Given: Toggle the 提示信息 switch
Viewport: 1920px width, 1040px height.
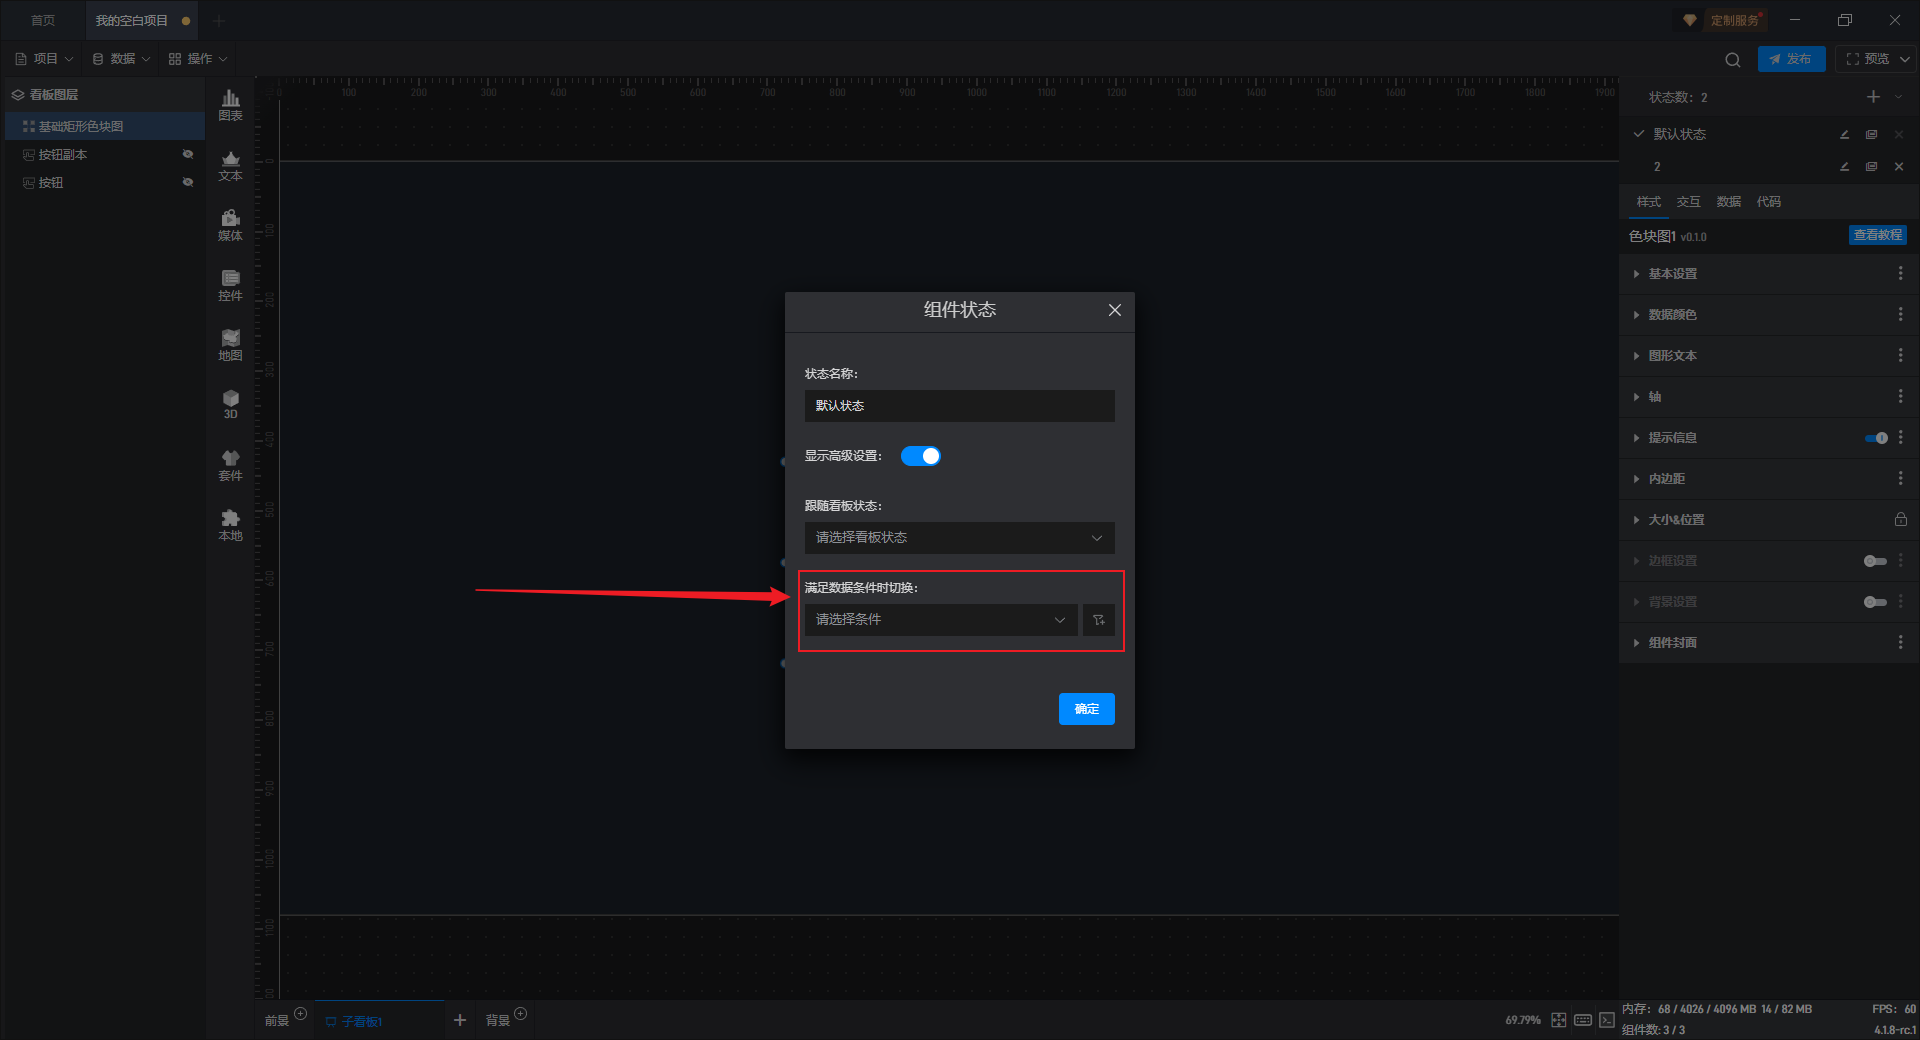Looking at the screenshot, I should (x=1876, y=438).
